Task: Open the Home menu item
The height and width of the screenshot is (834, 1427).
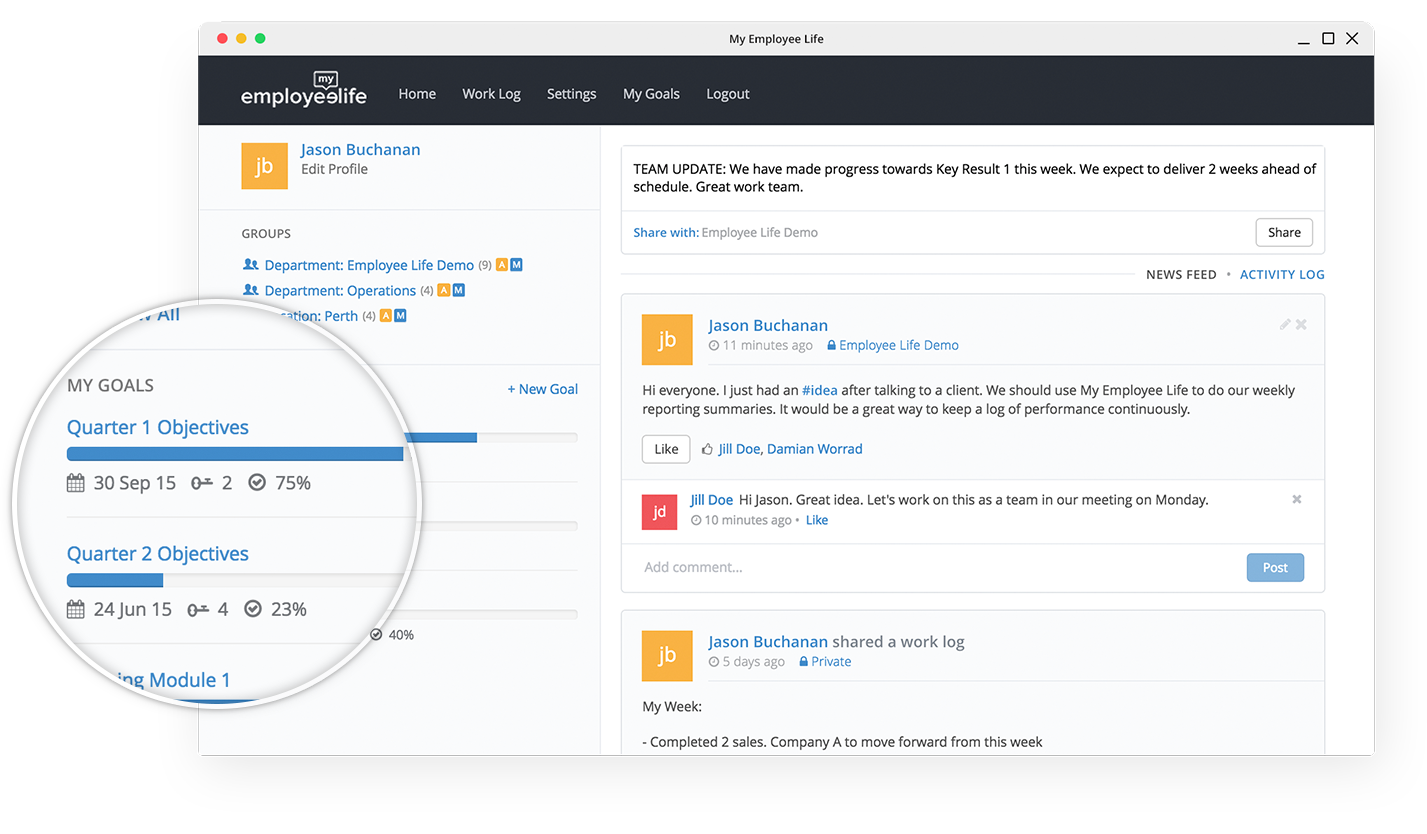Action: pyautogui.click(x=417, y=94)
